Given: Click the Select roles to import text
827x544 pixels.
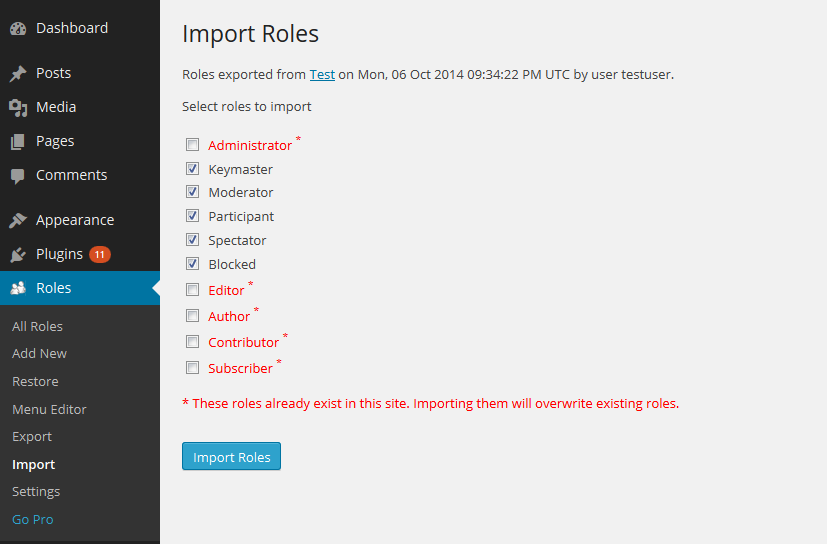Looking at the screenshot, I should 247,107.
